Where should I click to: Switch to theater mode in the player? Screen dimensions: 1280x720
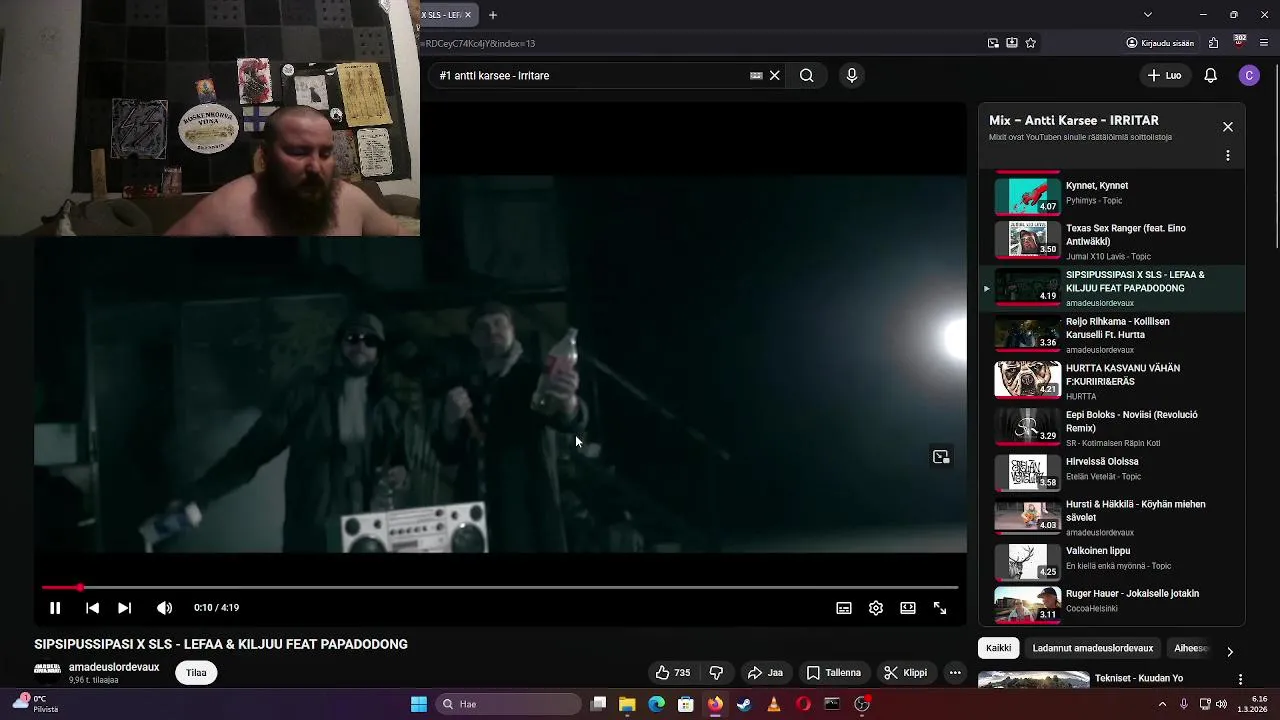pos(908,608)
